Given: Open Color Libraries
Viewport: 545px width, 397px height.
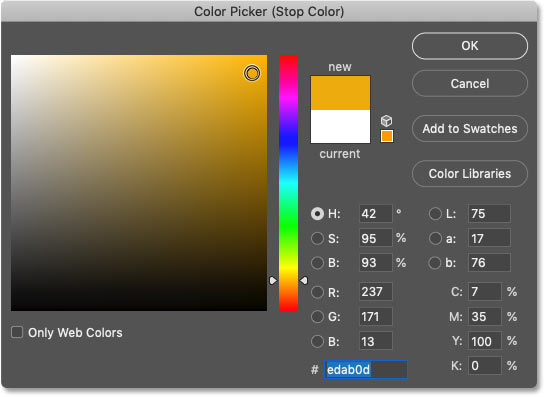Looking at the screenshot, I should [x=470, y=173].
